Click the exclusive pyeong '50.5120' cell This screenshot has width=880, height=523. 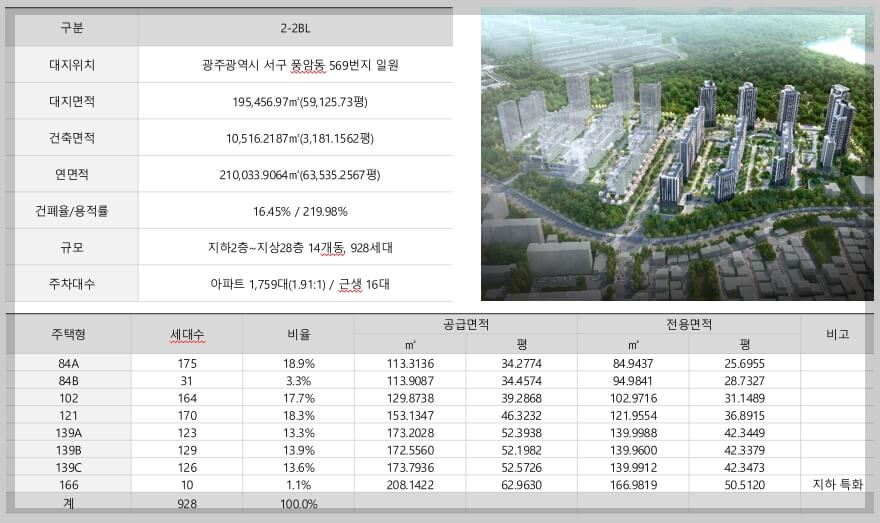744,485
